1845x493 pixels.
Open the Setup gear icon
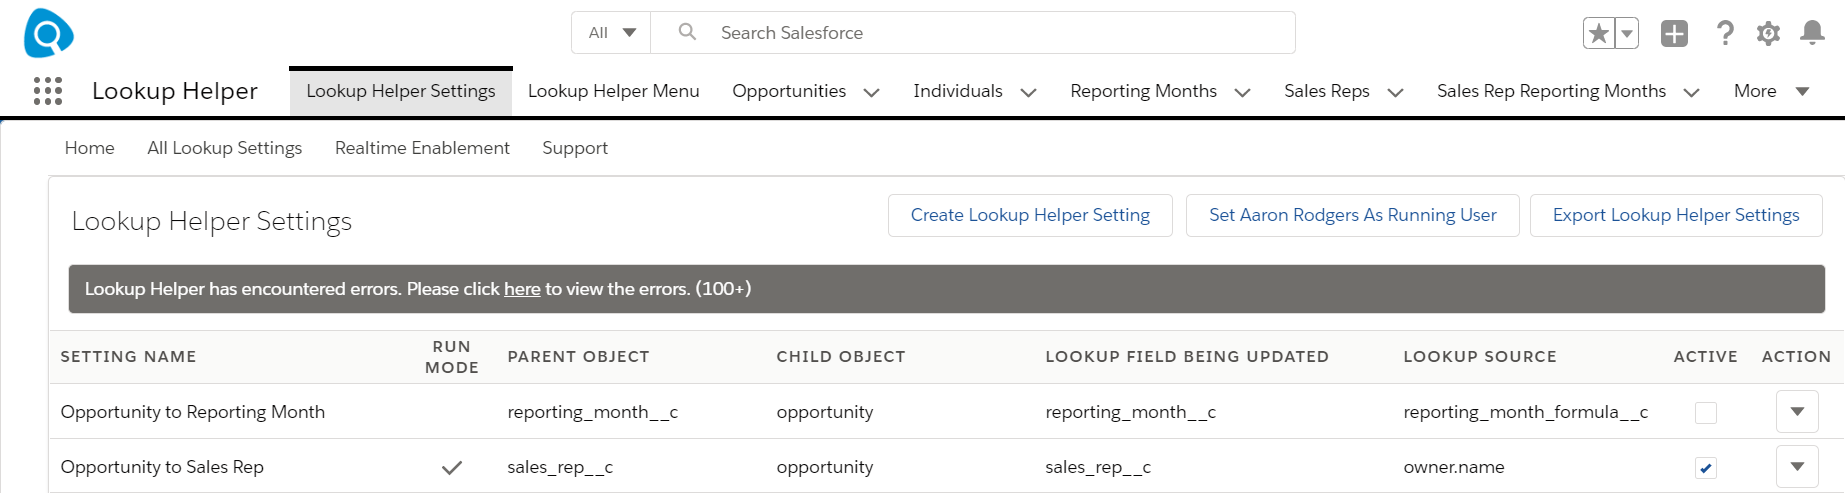1768,33
